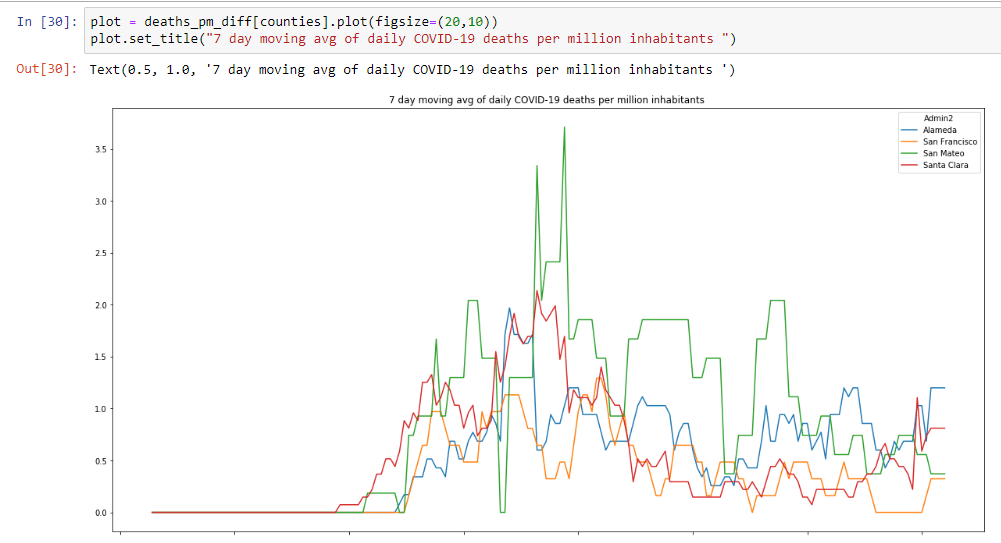Click the red title string in the code
Viewport: 1001px width, 543px height.
[x=465, y=39]
